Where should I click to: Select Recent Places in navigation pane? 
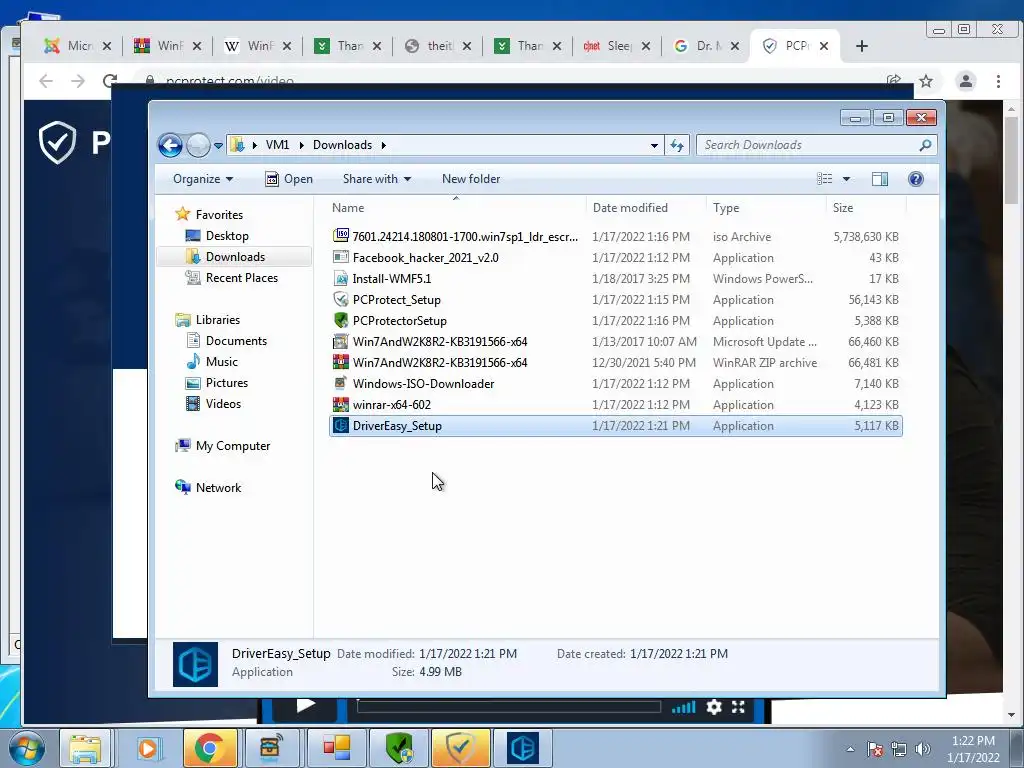tap(242, 278)
